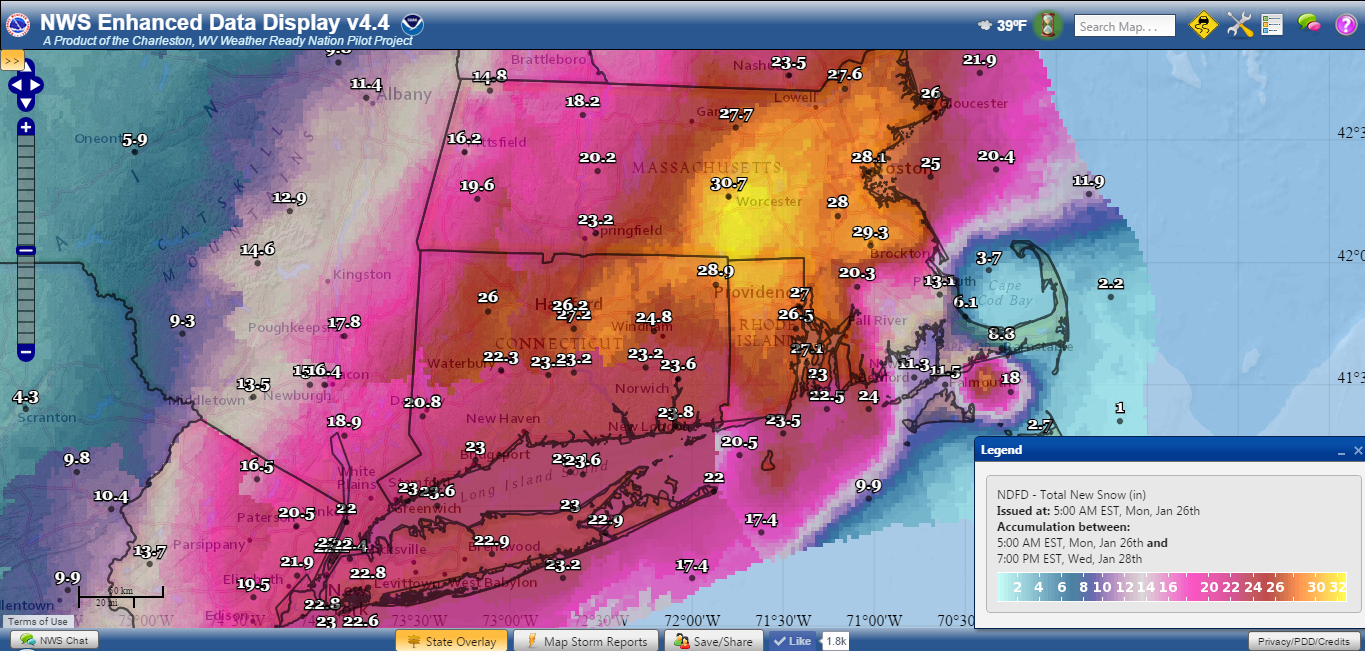The width and height of the screenshot is (1365, 651).
Task: Click the 26 snowfall label in western Connecticut
Action: (x=487, y=297)
